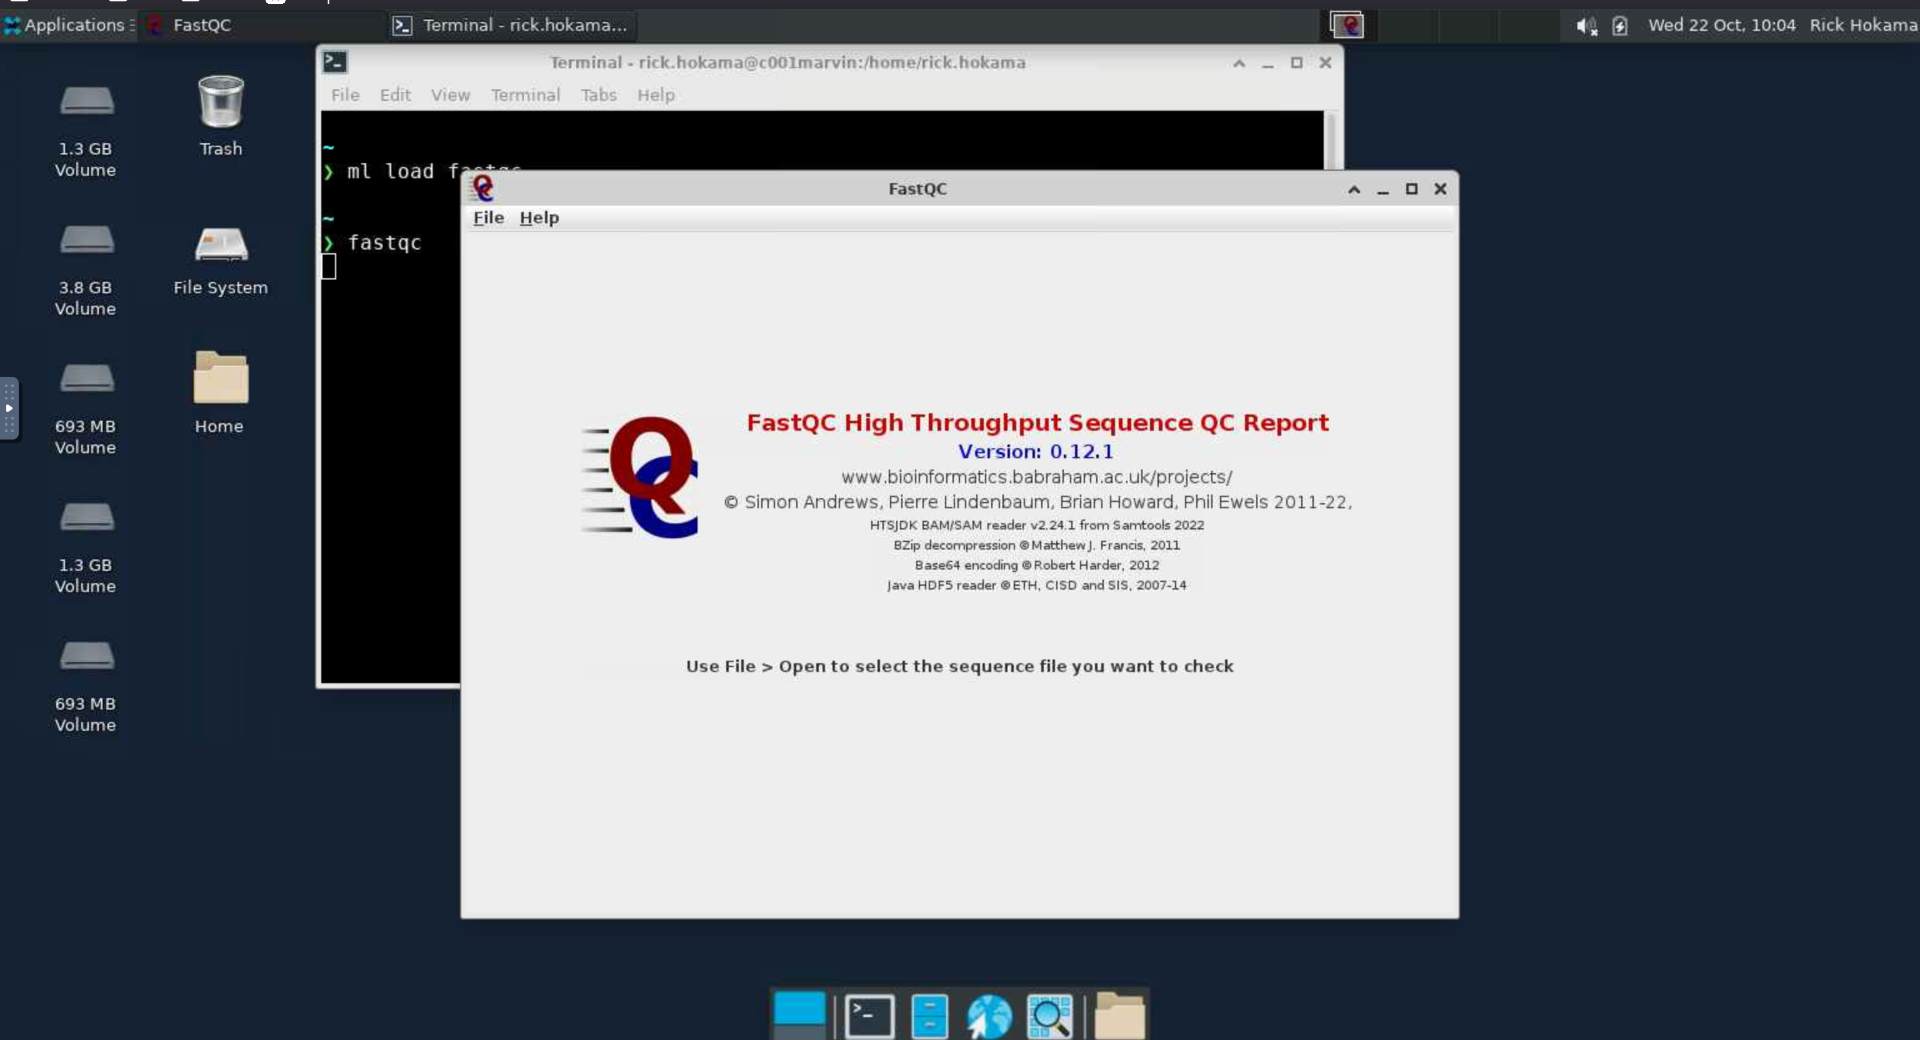Open the Rick Hokama user session menu
The height and width of the screenshot is (1040, 1920).
click(1864, 25)
